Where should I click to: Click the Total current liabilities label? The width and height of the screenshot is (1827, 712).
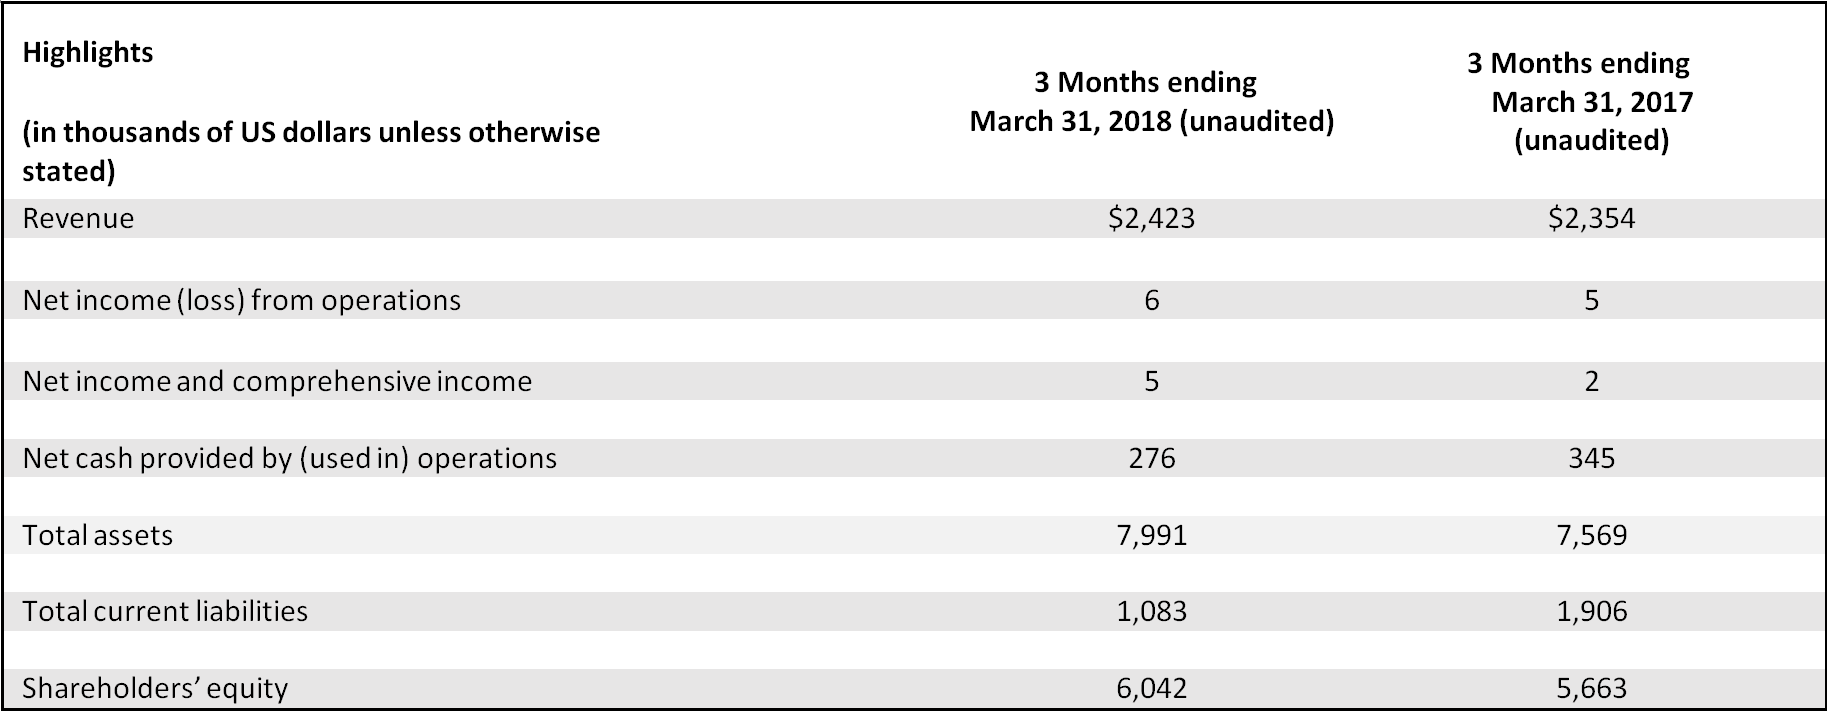(165, 612)
